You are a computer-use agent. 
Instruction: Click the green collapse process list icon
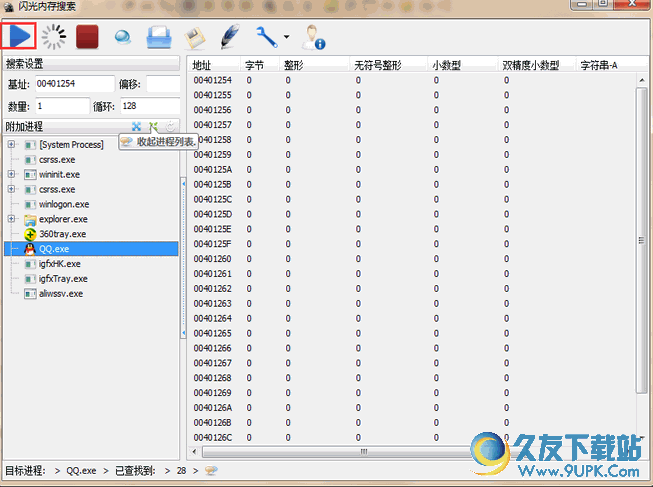[x=154, y=126]
